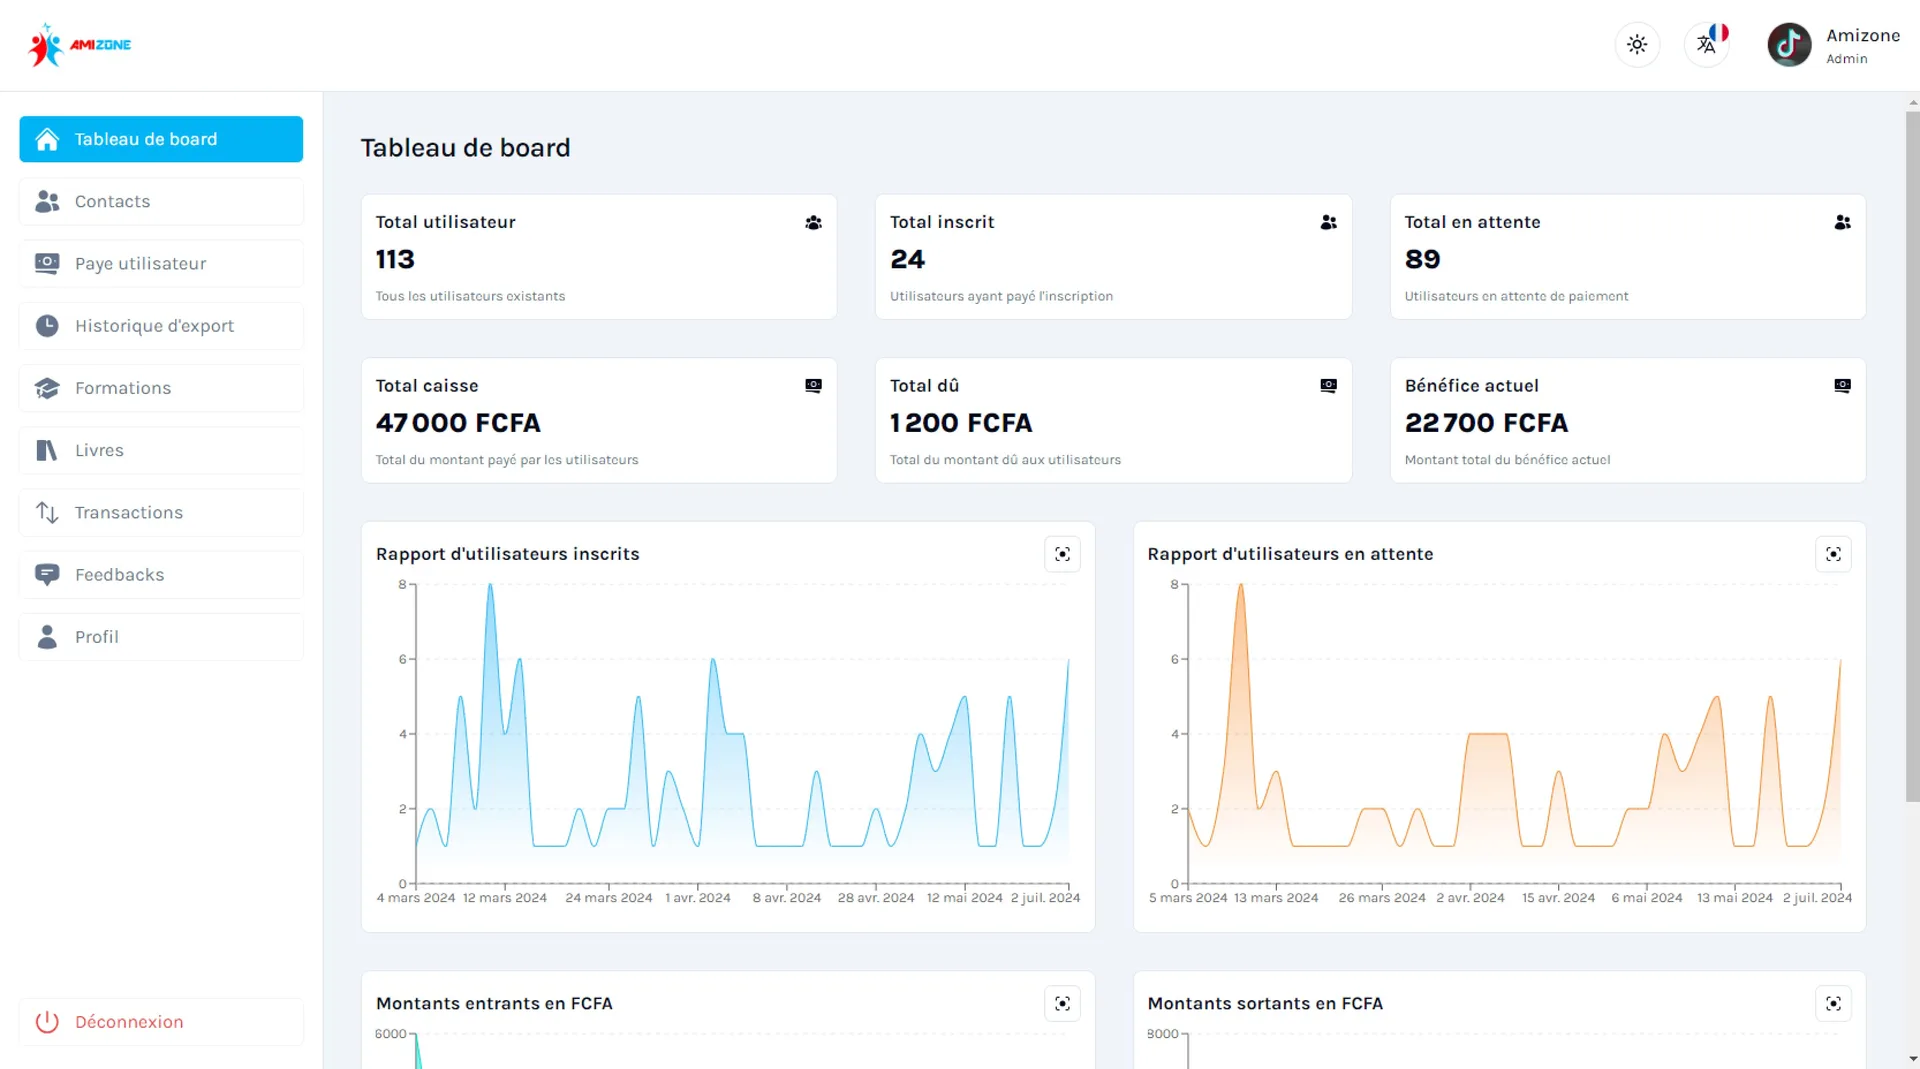Click the TikTok-style profile avatar
Image resolution: width=1920 pixels, height=1069 pixels.
1789,45
